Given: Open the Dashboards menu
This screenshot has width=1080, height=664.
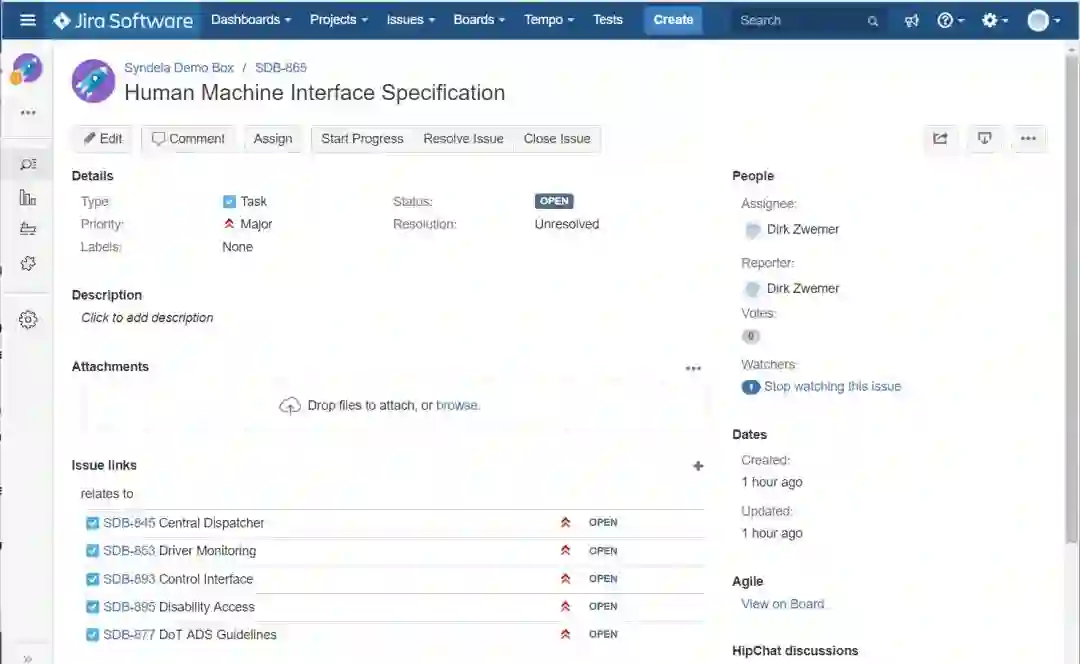Looking at the screenshot, I should pyautogui.click(x=251, y=20).
